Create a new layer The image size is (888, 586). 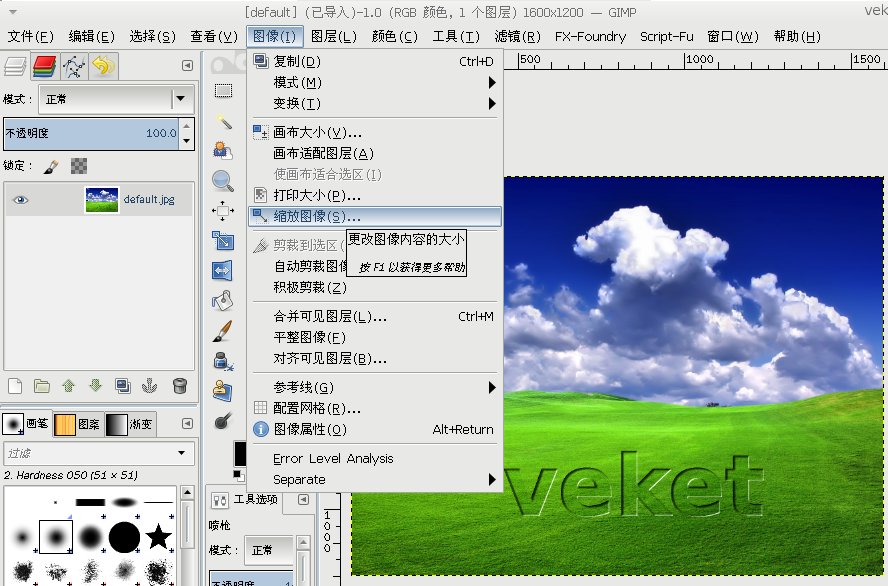(15, 386)
